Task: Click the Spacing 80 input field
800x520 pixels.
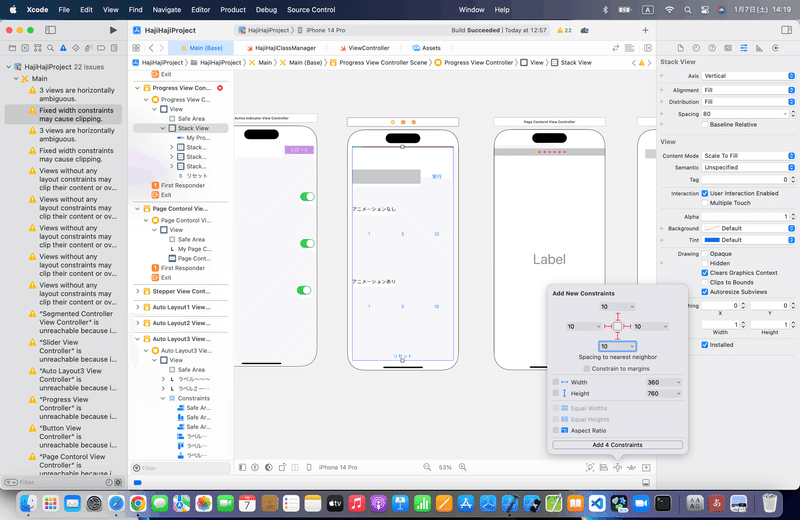Action: pos(745,114)
